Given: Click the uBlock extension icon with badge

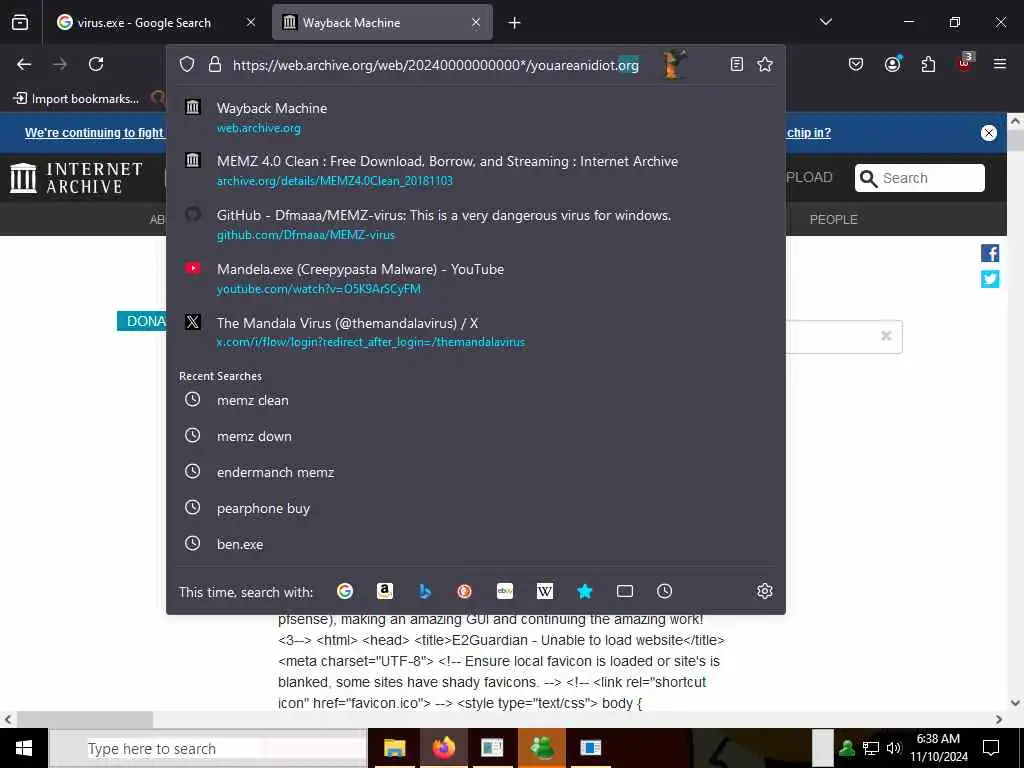Looking at the screenshot, I should click(965, 63).
